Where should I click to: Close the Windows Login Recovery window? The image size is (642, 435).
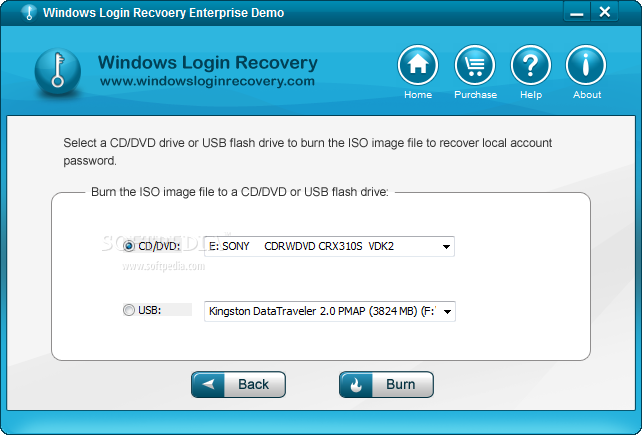(604, 12)
